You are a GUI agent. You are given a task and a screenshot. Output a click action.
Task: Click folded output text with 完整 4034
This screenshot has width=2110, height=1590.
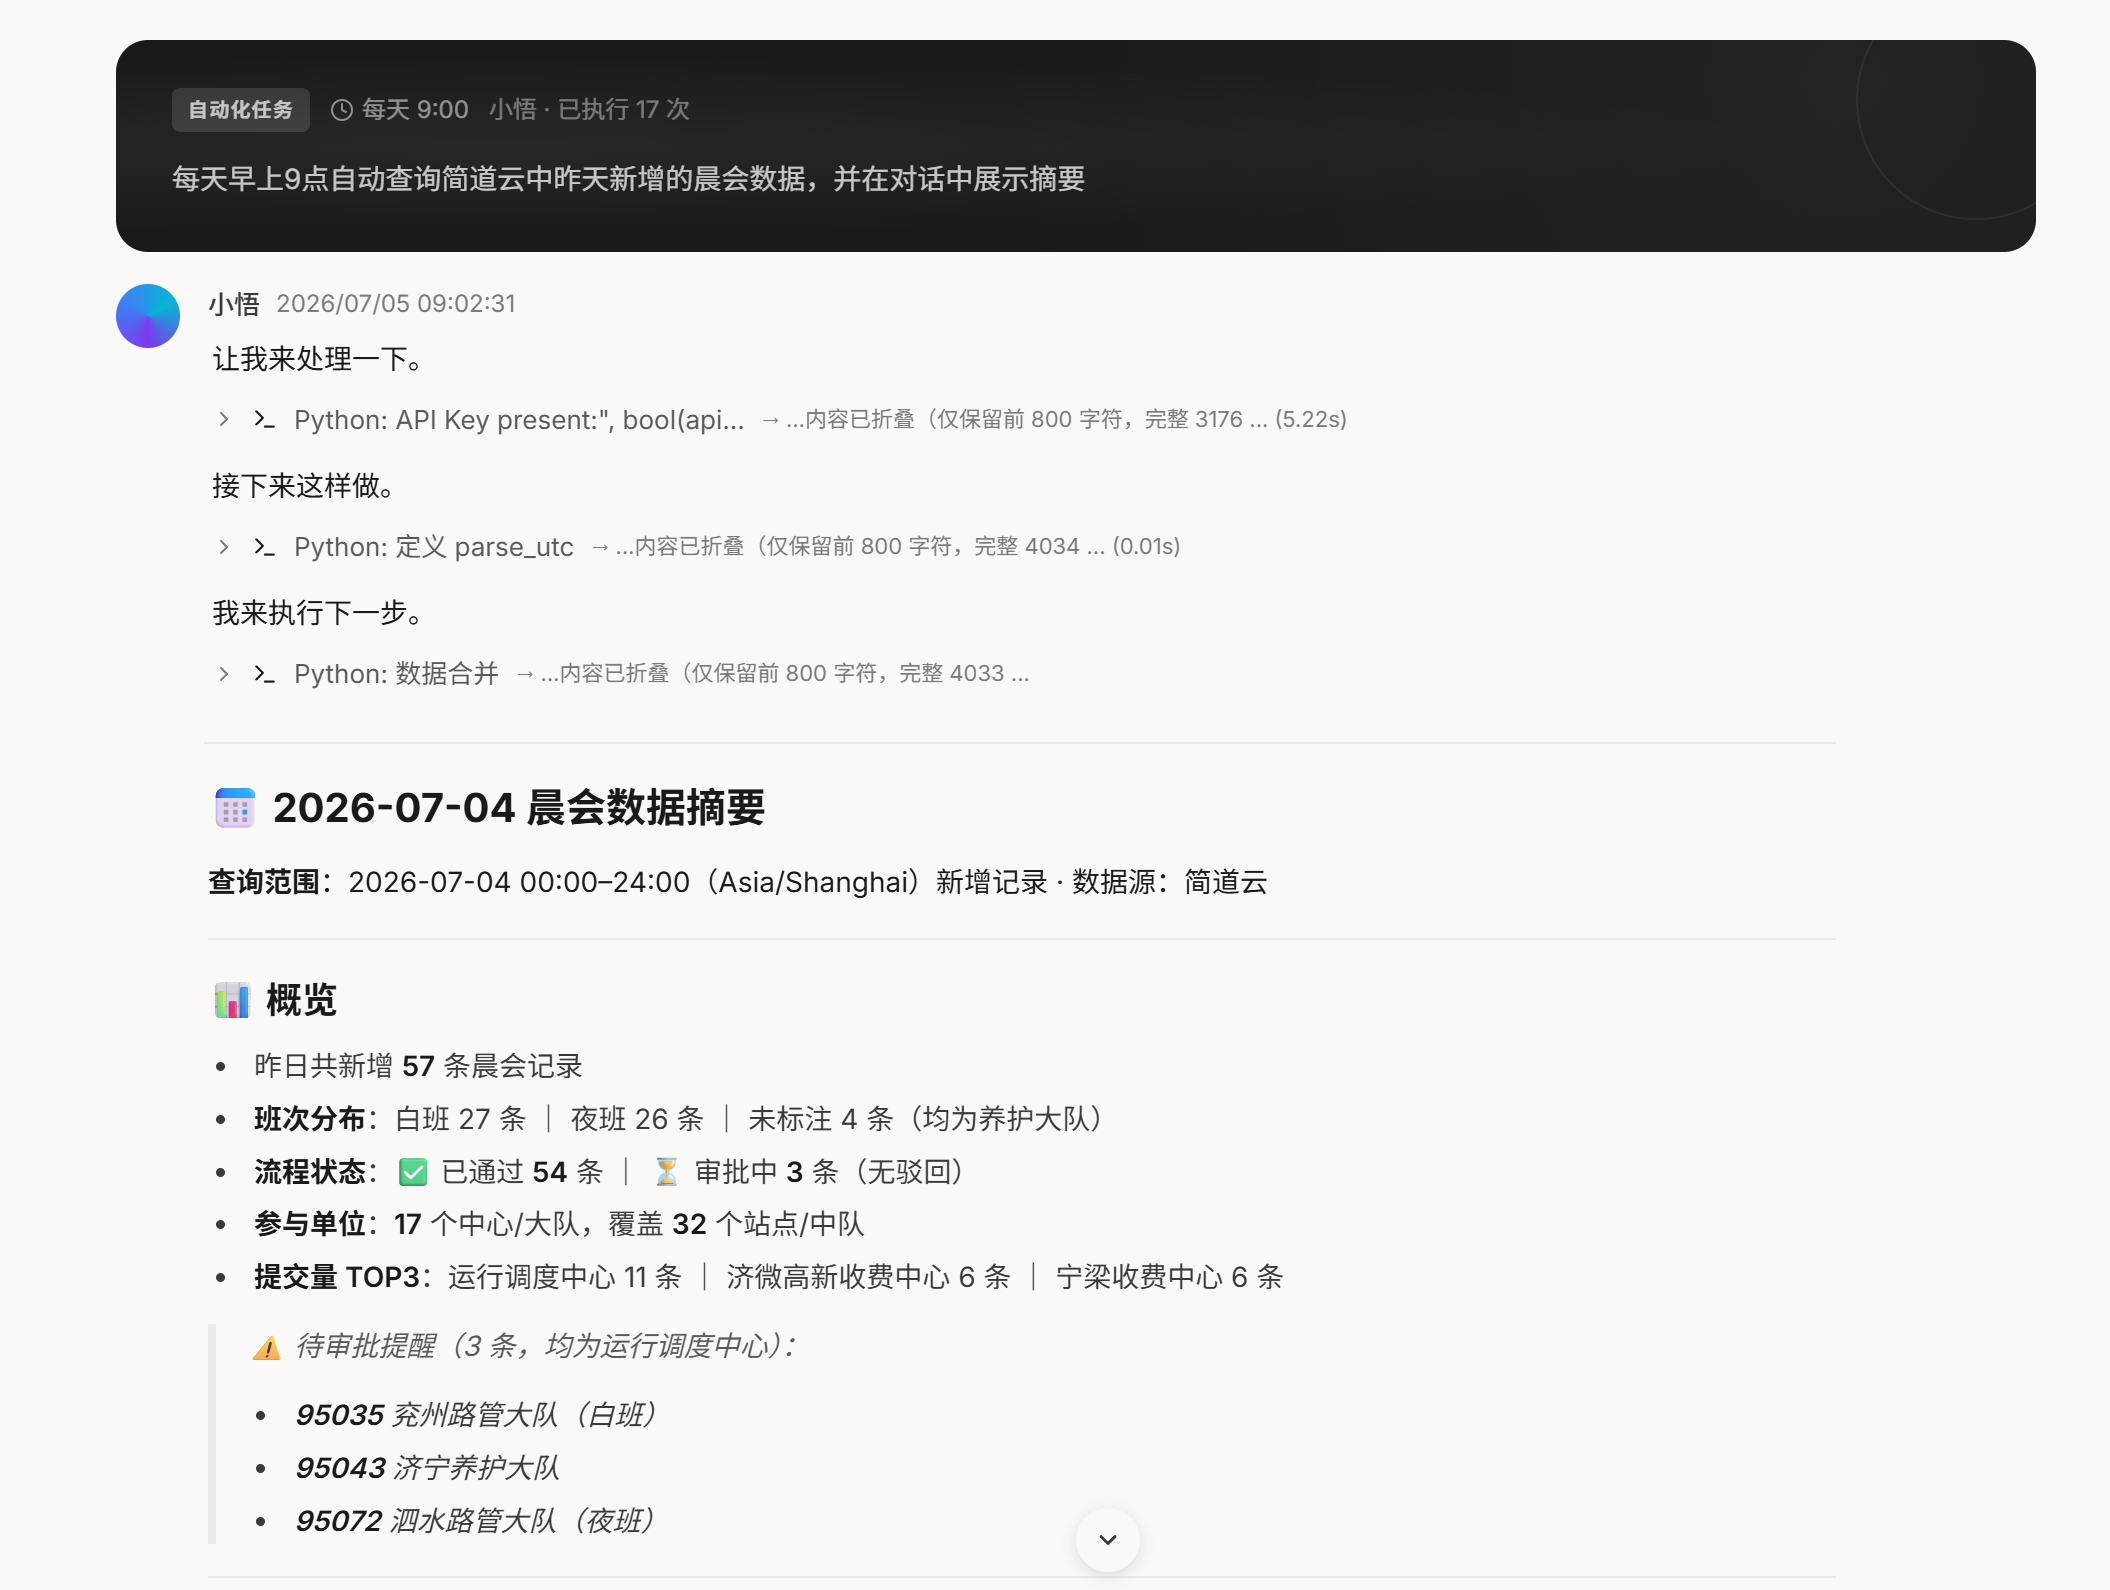coord(886,546)
